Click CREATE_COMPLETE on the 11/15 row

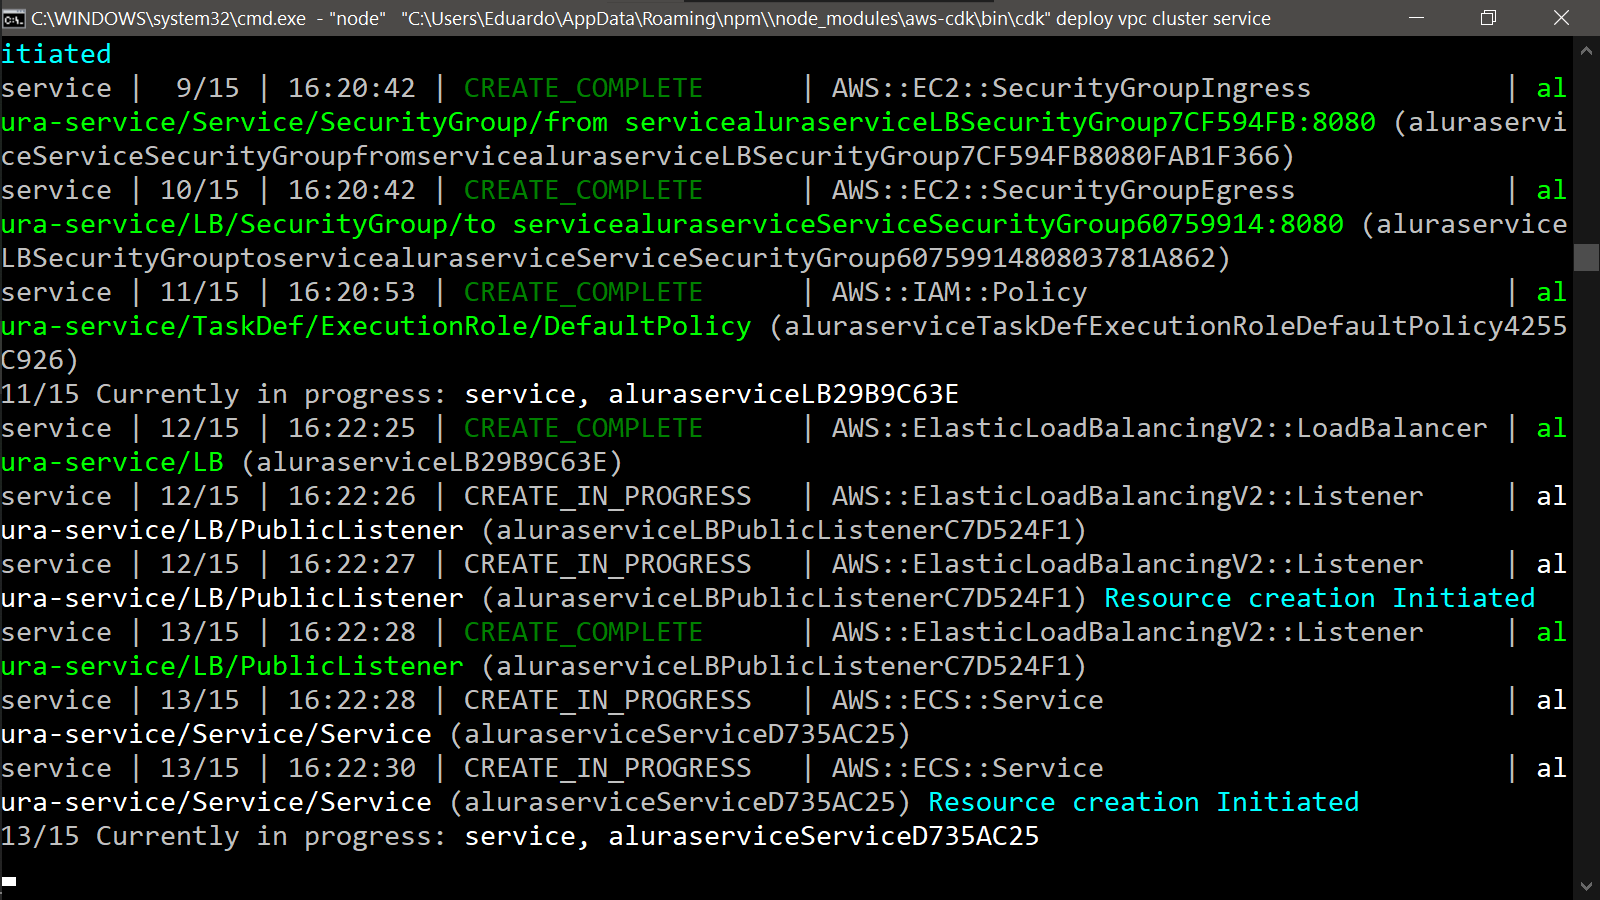[583, 292]
